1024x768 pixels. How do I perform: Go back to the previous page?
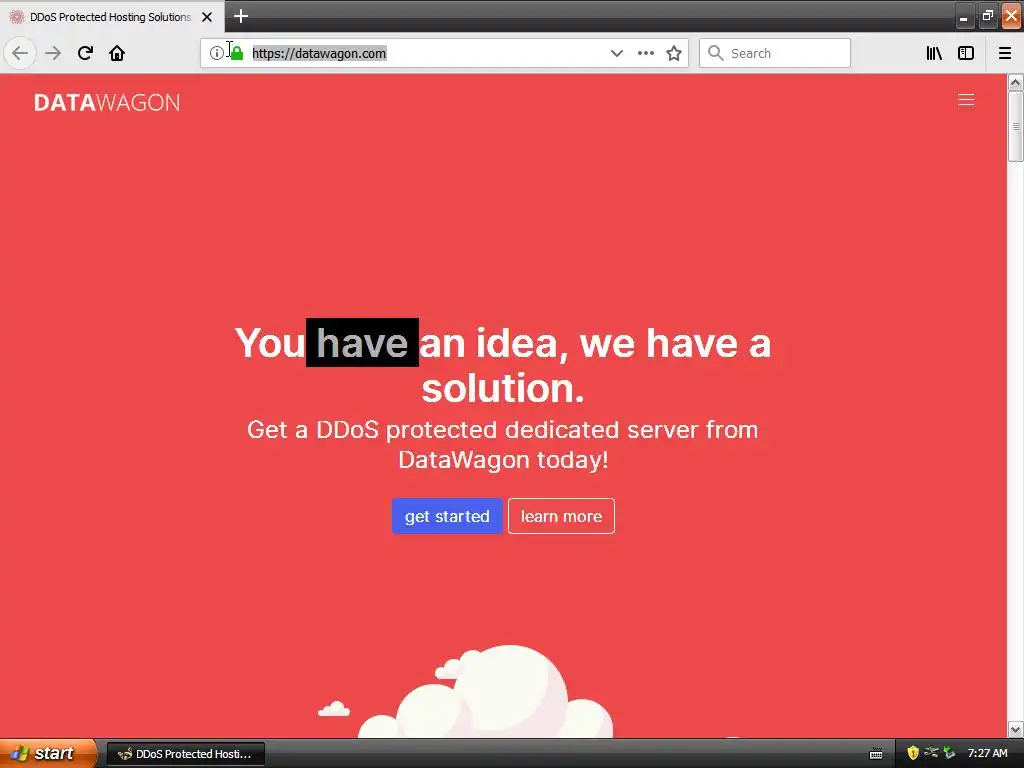[20, 53]
